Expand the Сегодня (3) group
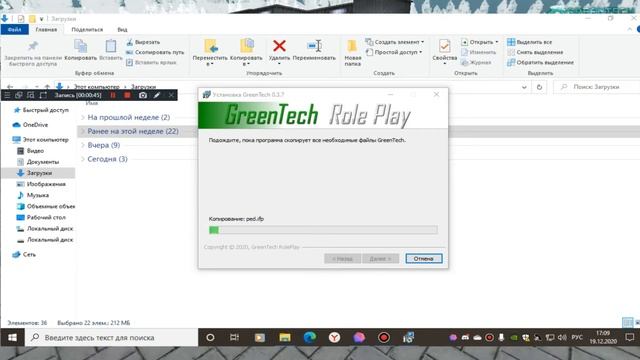640x360 pixels. tap(83, 159)
